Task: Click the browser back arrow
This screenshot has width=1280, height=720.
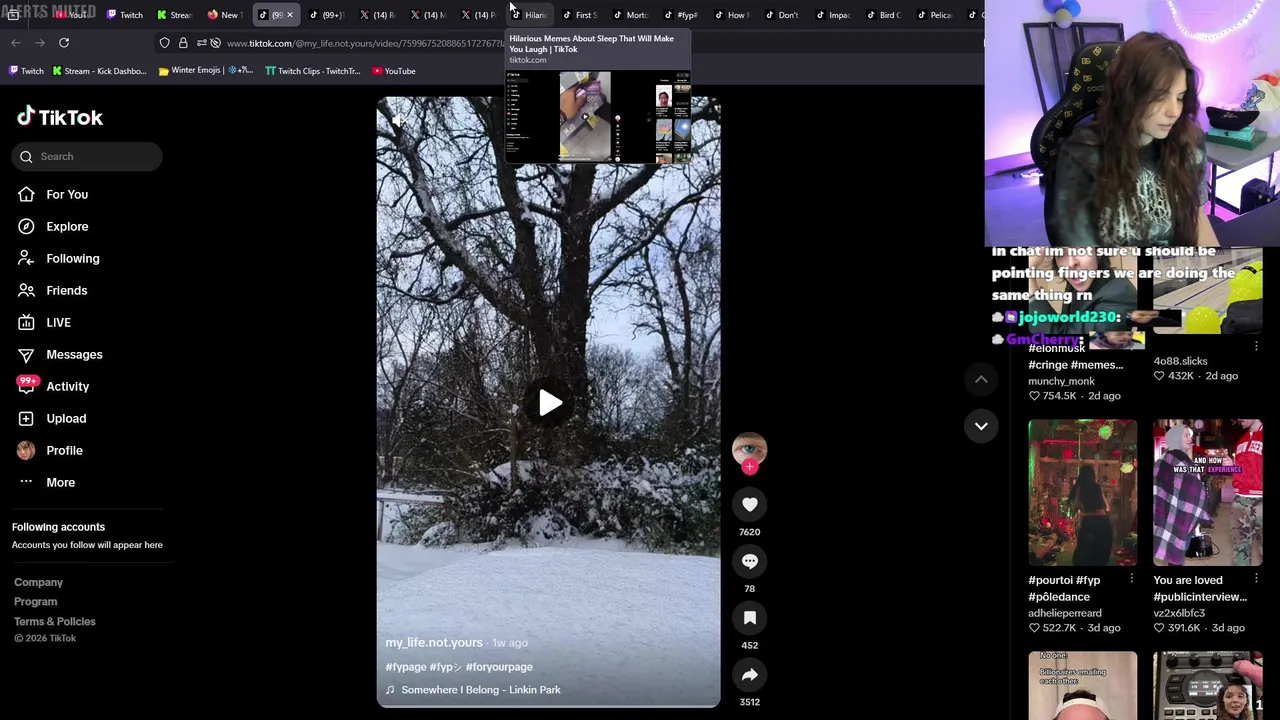Action: click(x=16, y=43)
